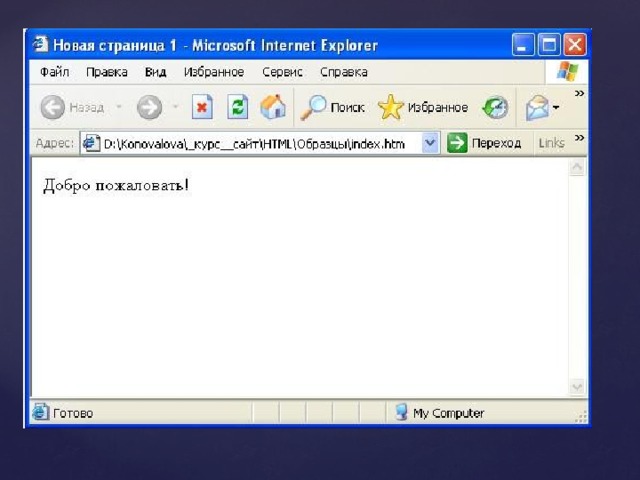Click the scrollbar up arrow
Screen dimensions: 640x480
tap(577, 167)
